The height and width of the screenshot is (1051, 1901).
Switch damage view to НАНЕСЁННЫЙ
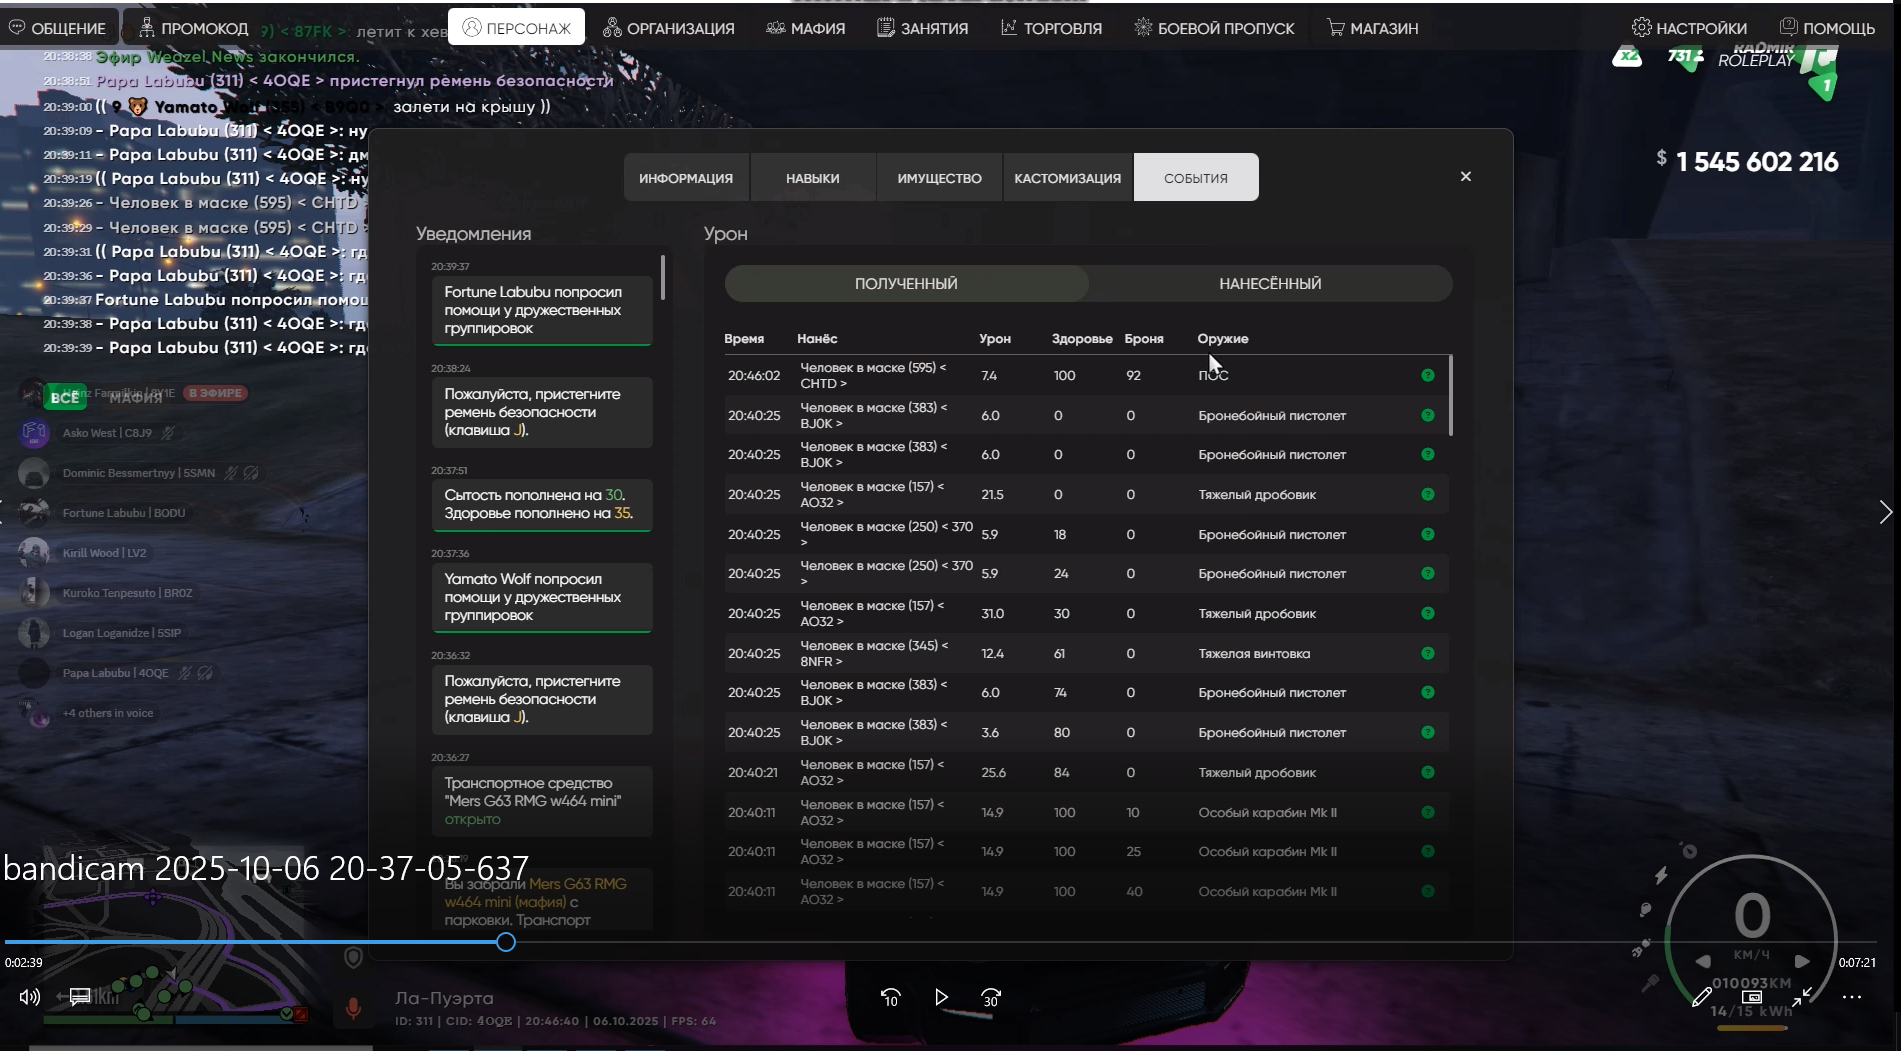pos(1269,284)
